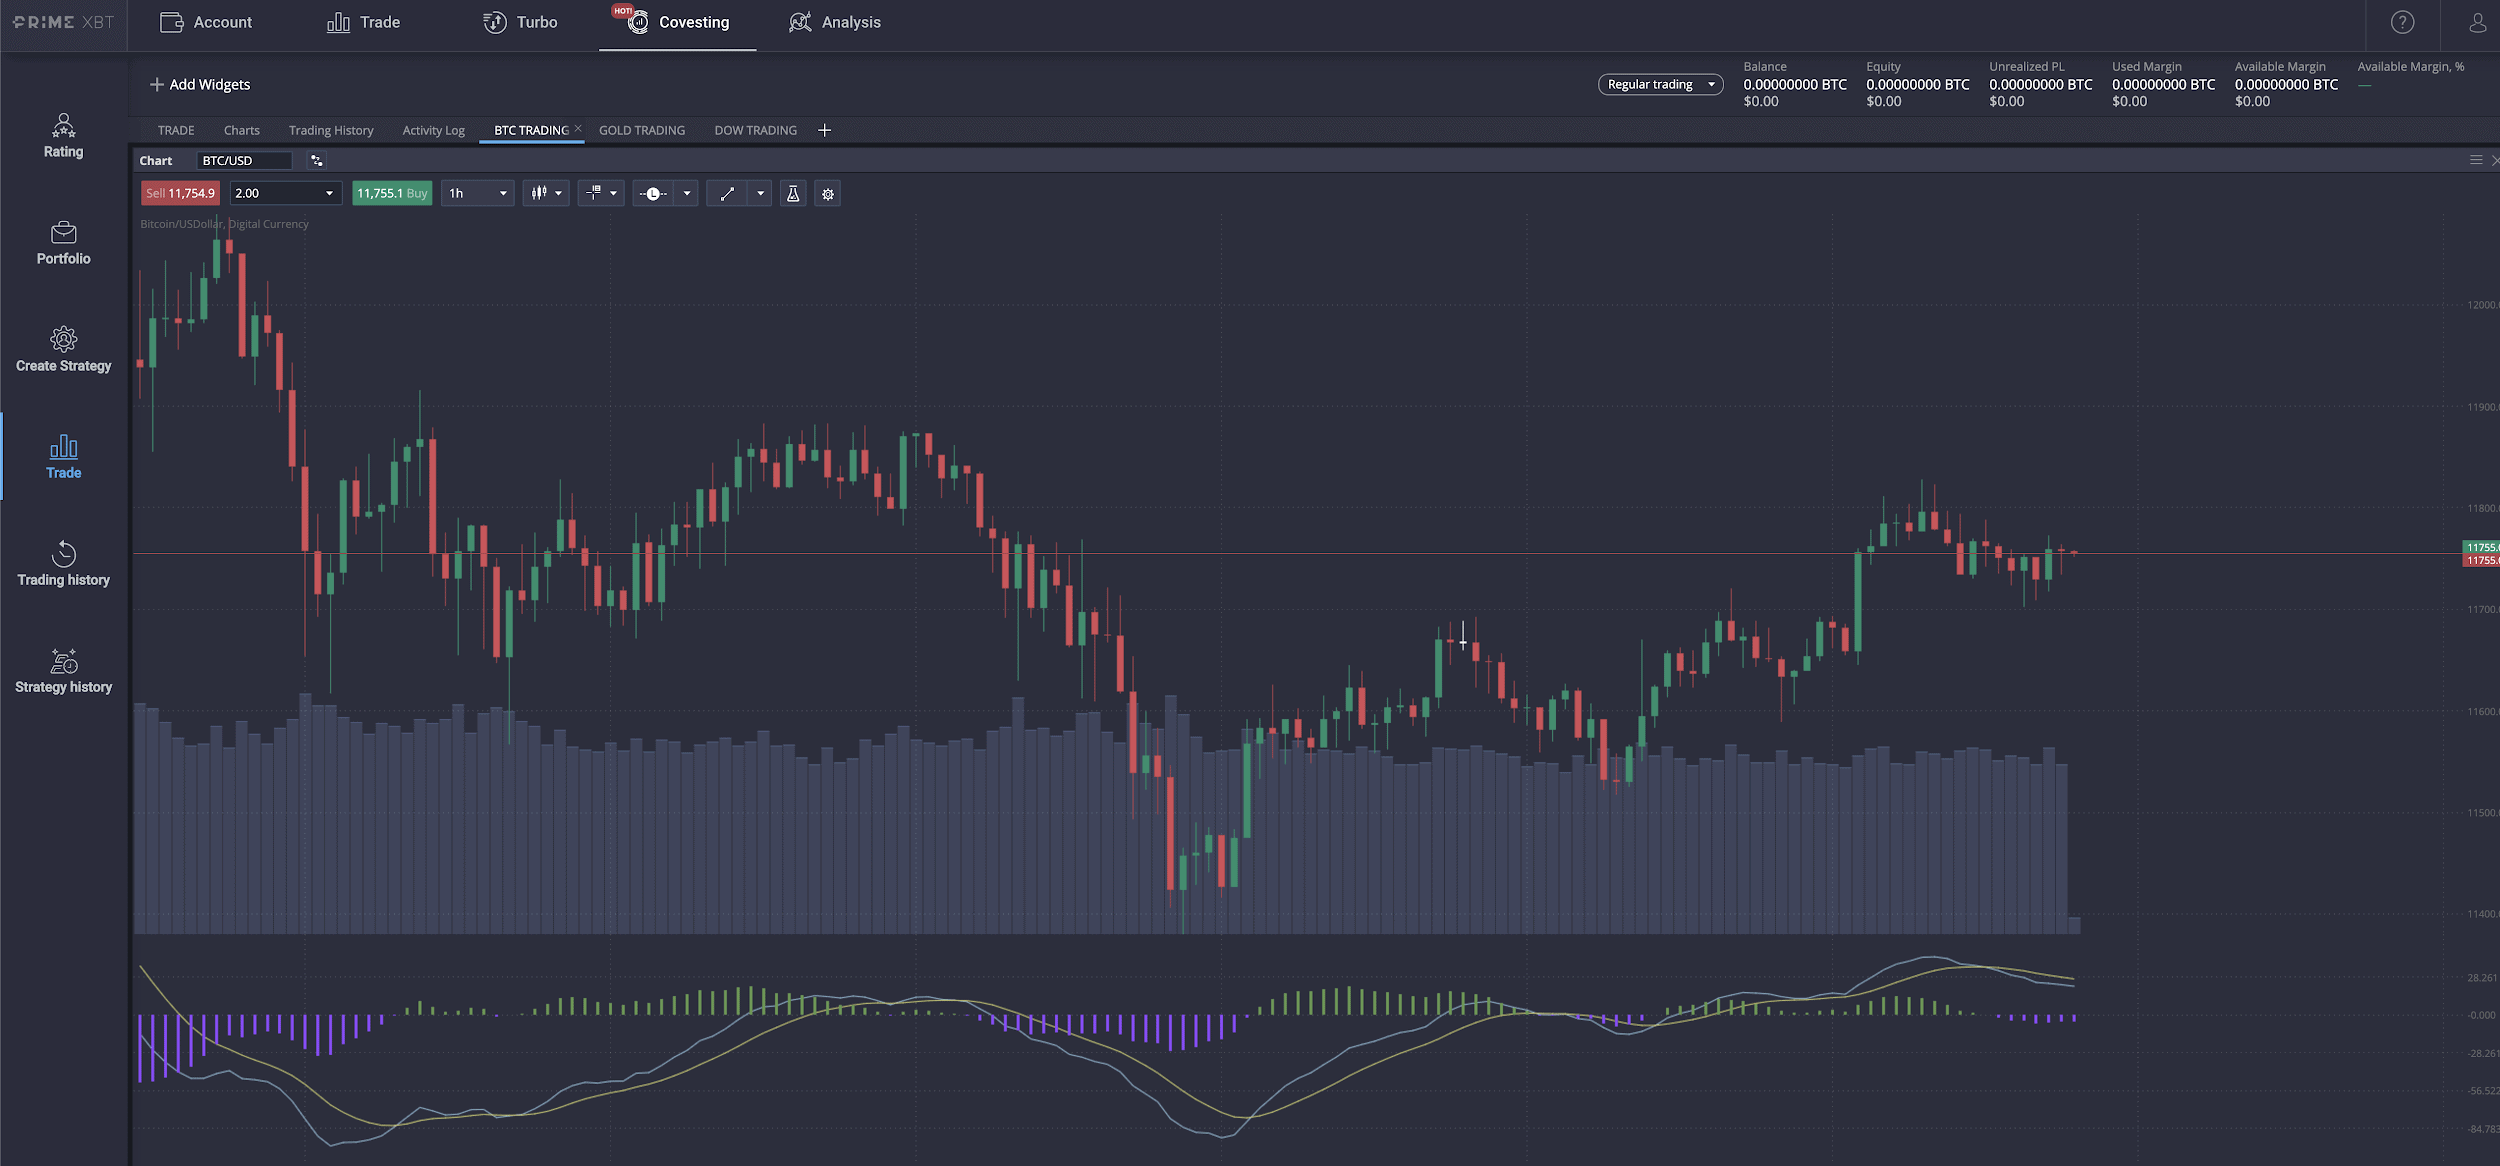Open the help question mark icon
The height and width of the screenshot is (1166, 2500).
click(x=2402, y=23)
